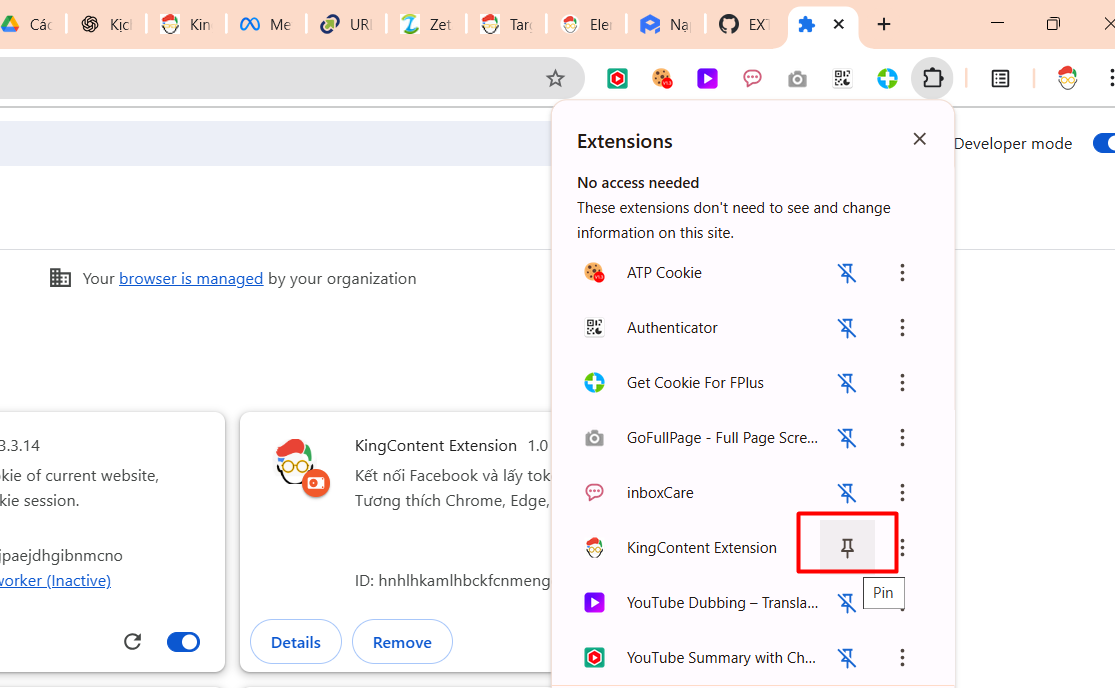Switch to the GitHub browser tab

pyautogui.click(x=745, y=25)
